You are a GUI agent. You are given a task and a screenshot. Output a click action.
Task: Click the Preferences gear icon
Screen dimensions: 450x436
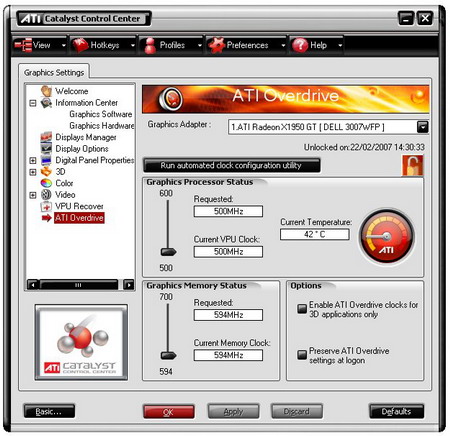(217, 45)
